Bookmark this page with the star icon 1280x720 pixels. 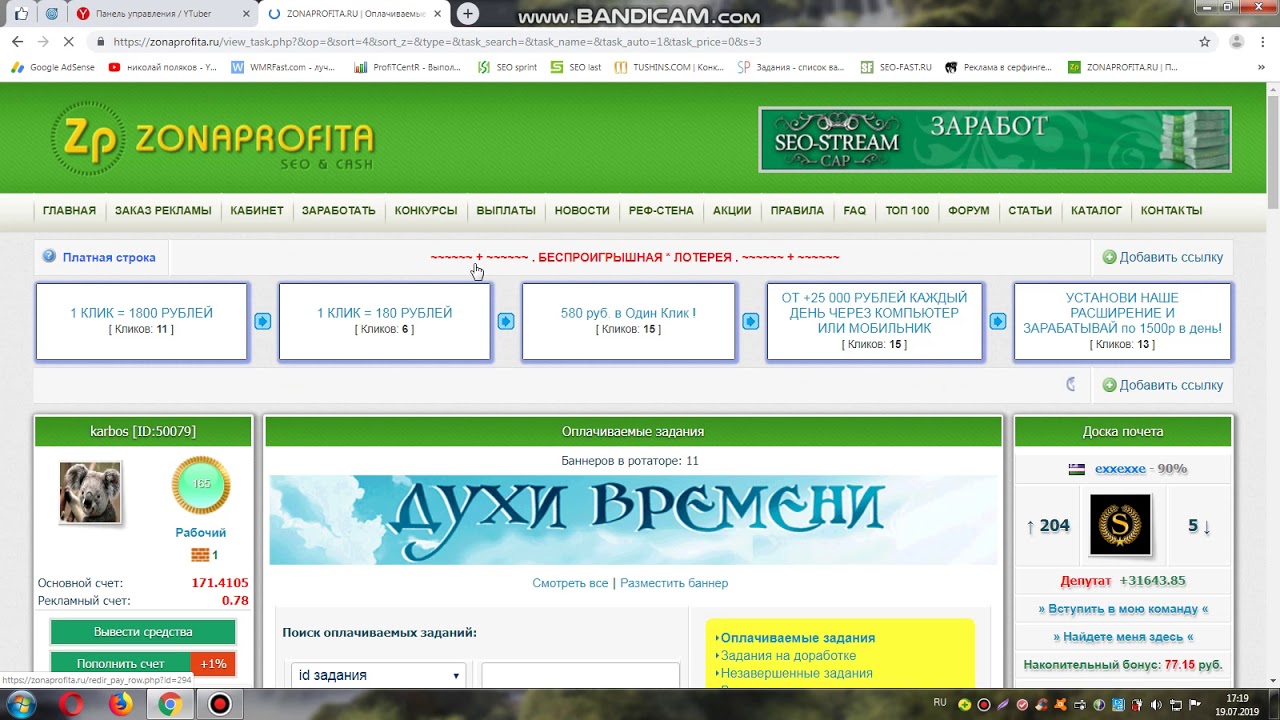pyautogui.click(x=1205, y=42)
